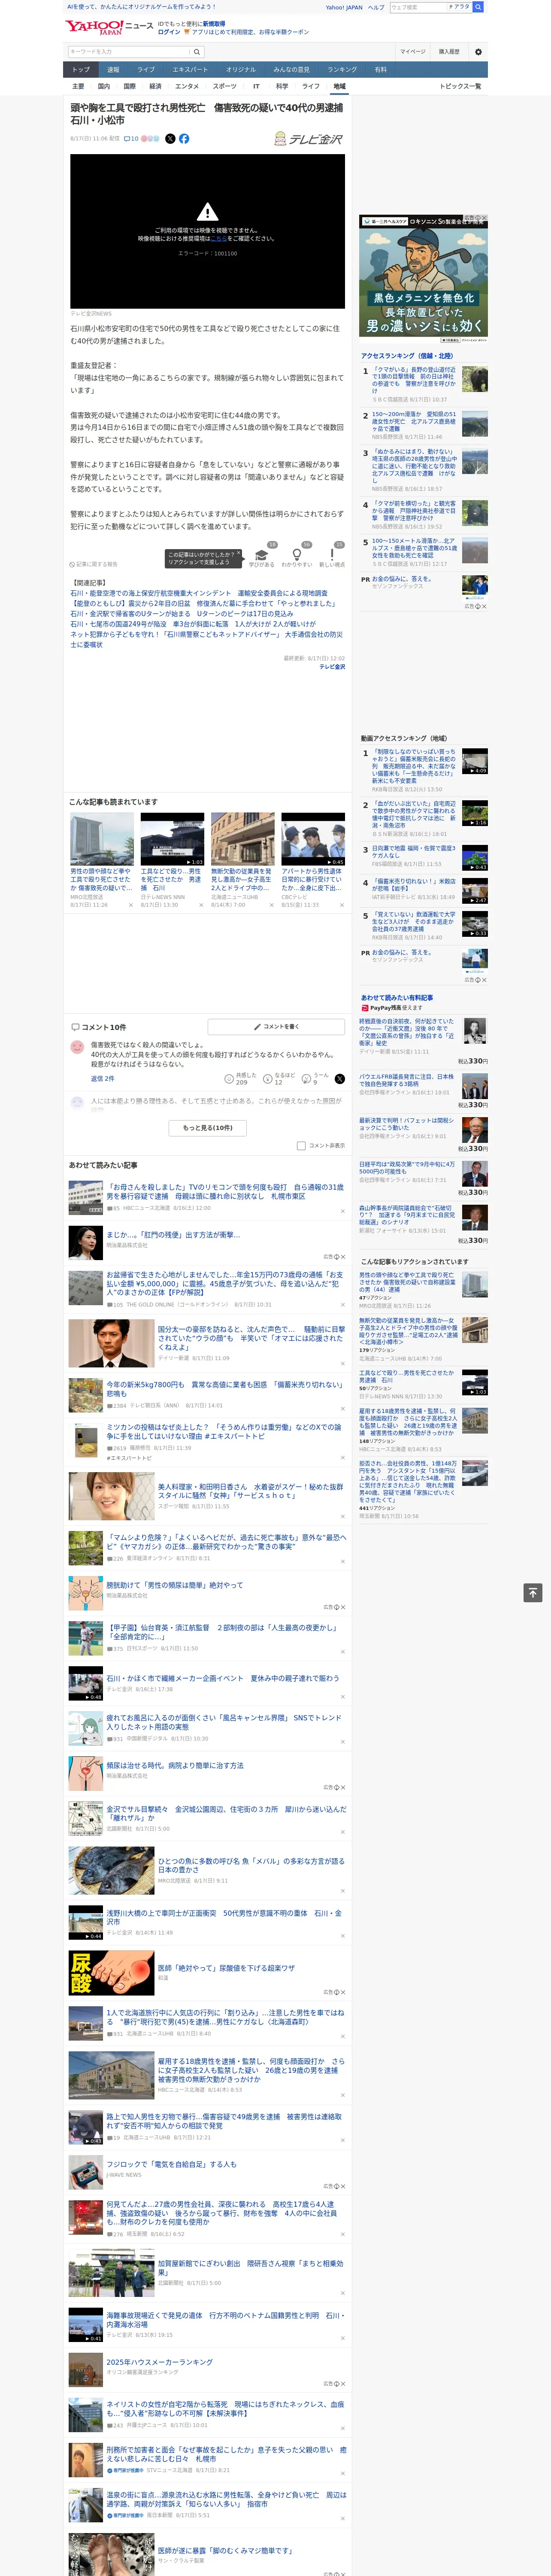Click the トピックス一覧 link
Image resolution: width=551 pixels, height=2576 pixels.
coord(460,86)
